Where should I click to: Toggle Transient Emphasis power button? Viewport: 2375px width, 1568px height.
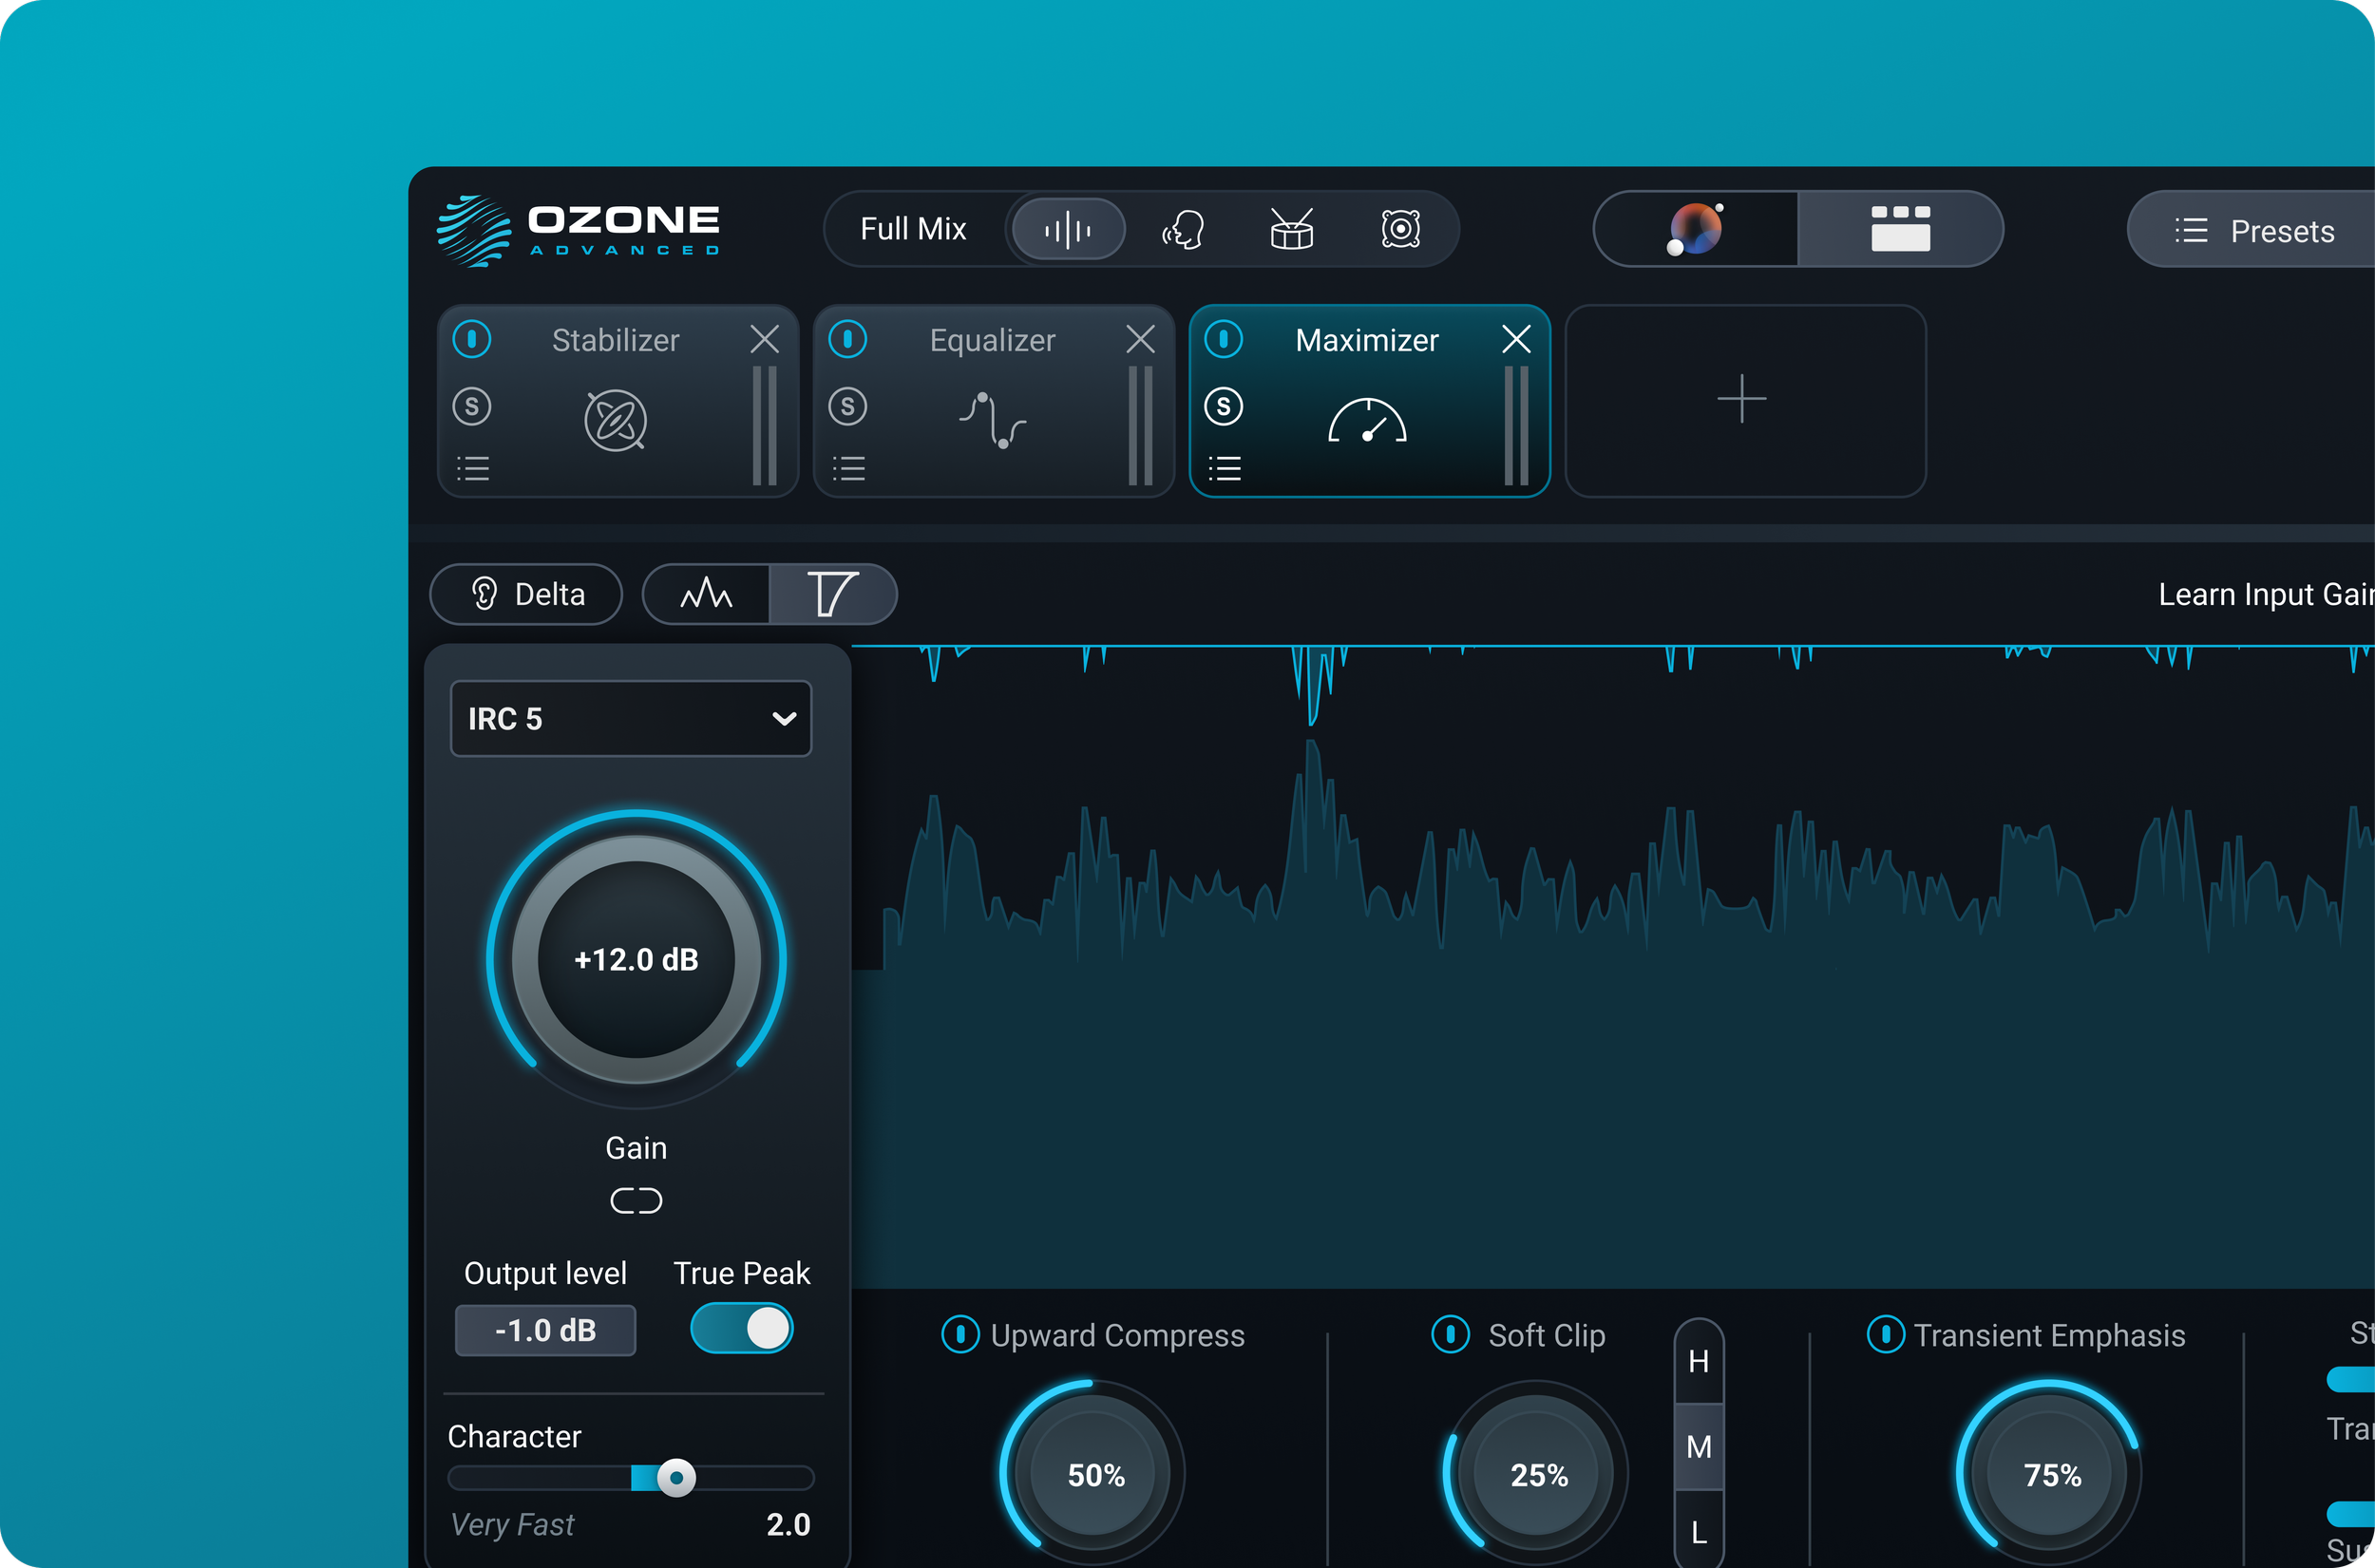[x=1885, y=1335]
